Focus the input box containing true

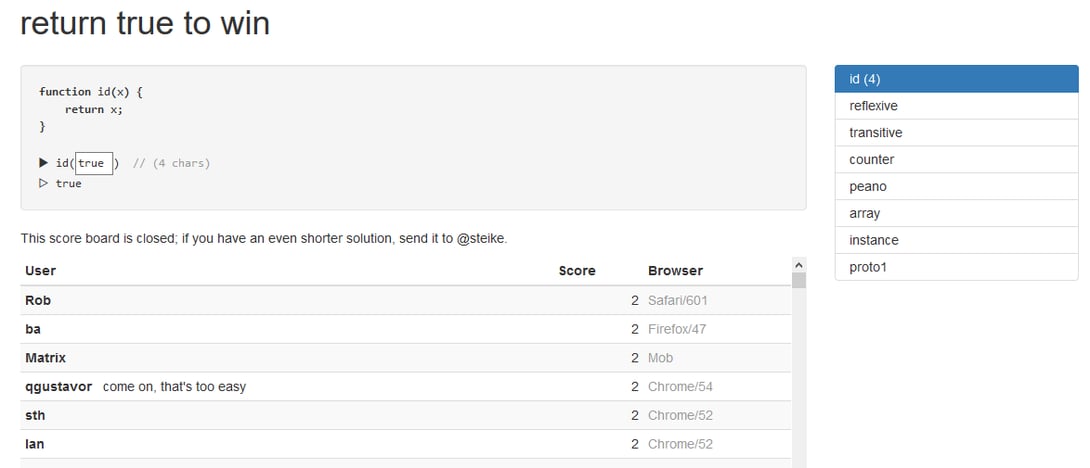tap(94, 163)
